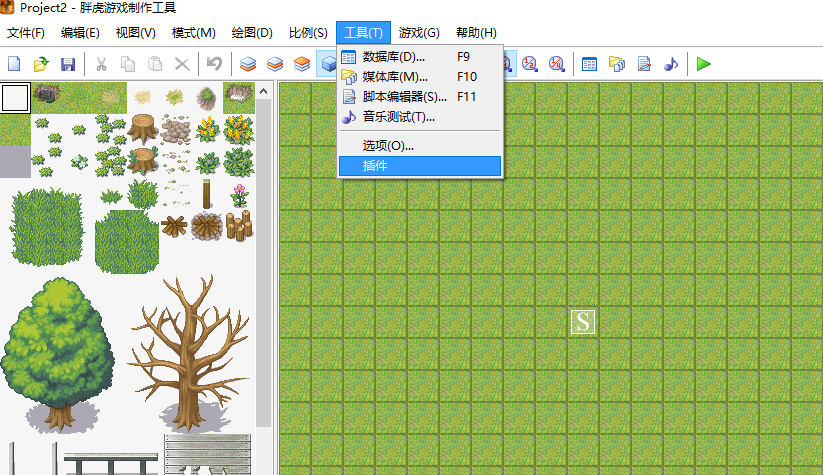Click tileset scrollbar up arrow
Screen dimensions: 823x475
pyautogui.click(x=263, y=91)
